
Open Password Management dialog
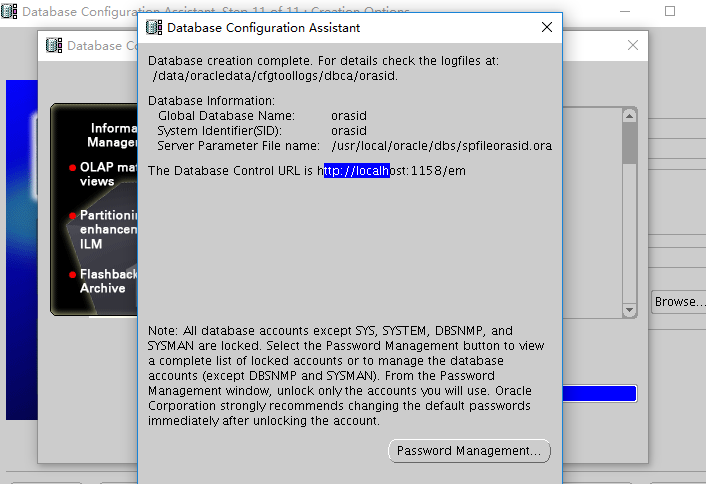[469, 451]
